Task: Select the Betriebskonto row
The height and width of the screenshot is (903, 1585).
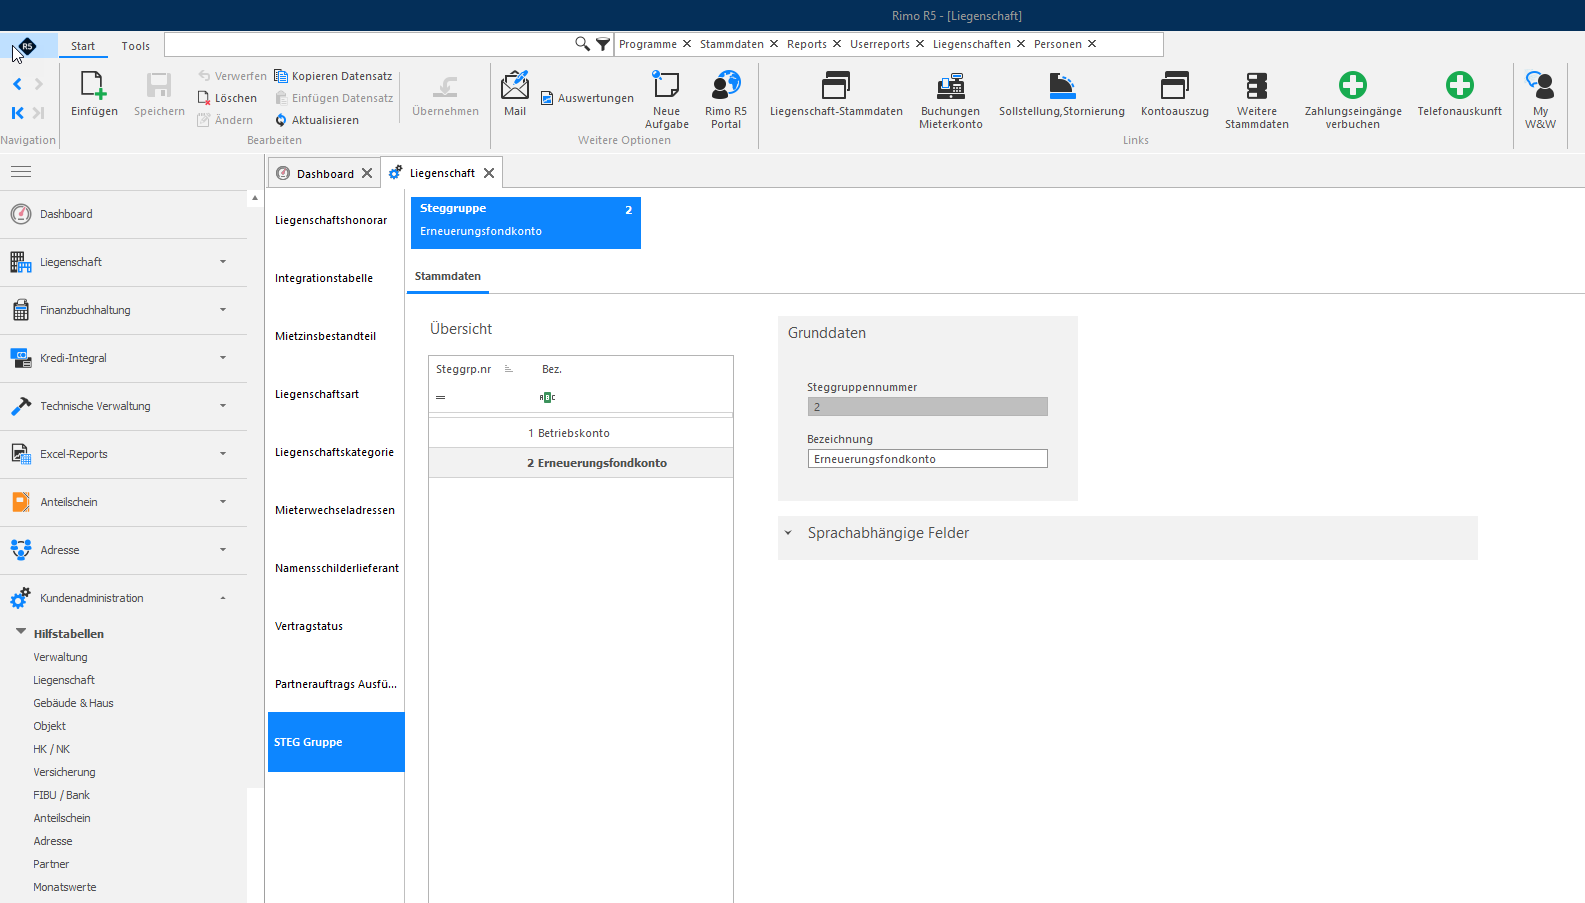Action: point(581,433)
